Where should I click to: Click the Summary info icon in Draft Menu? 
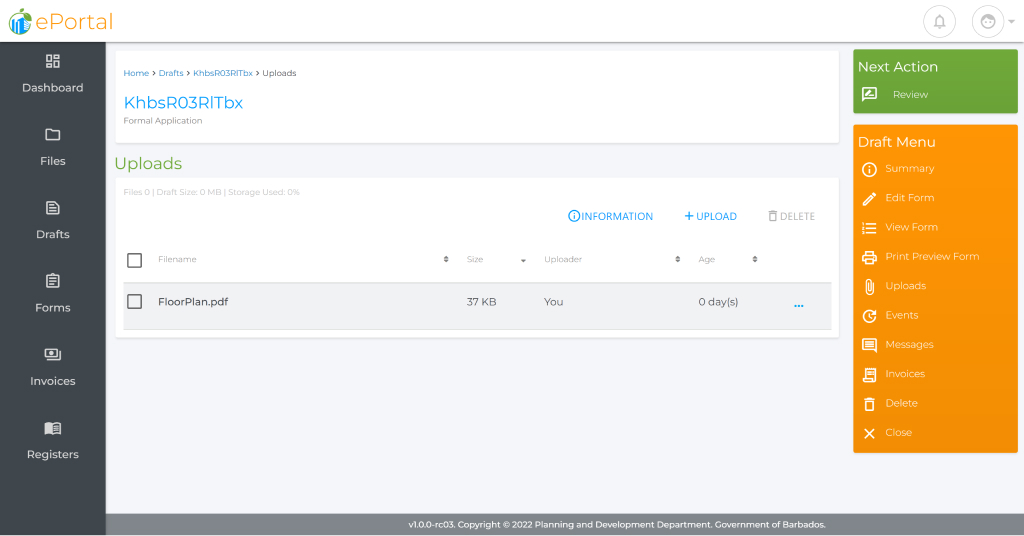(869, 170)
